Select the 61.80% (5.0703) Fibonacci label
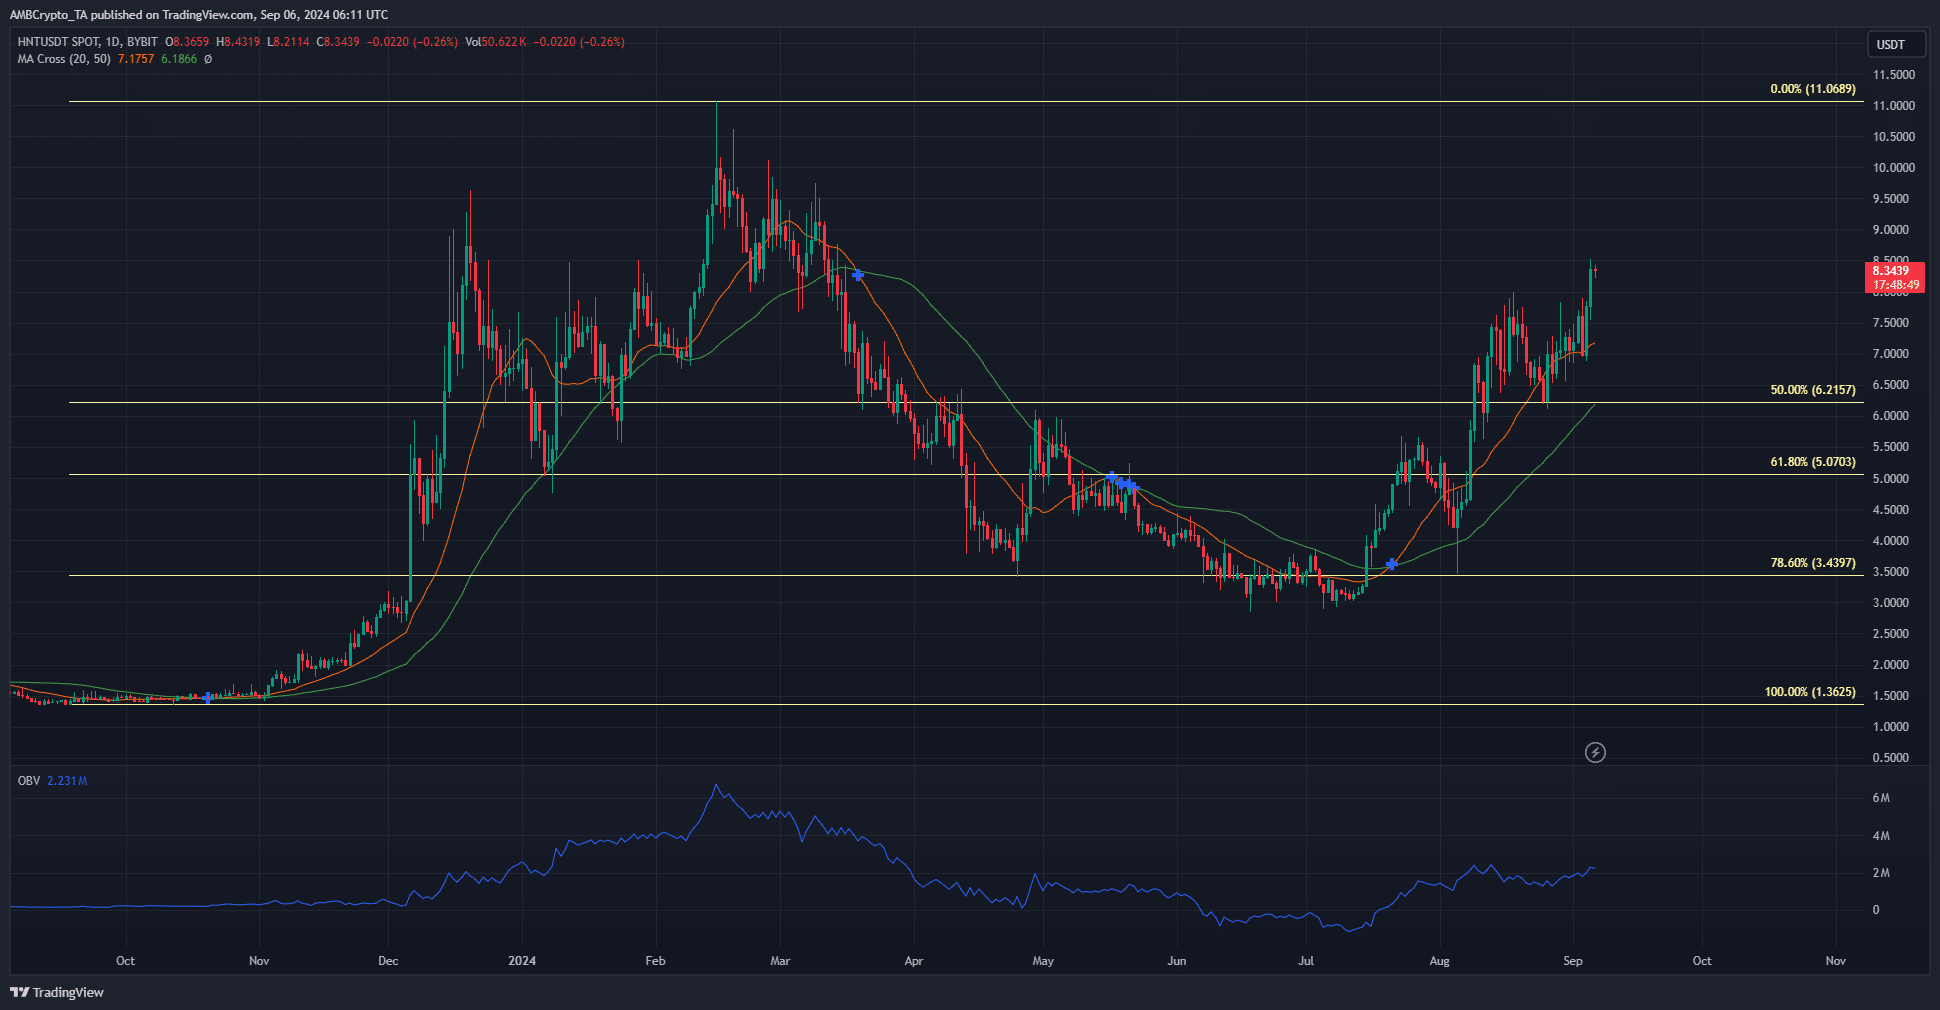The height and width of the screenshot is (1010, 1940). pos(1812,462)
